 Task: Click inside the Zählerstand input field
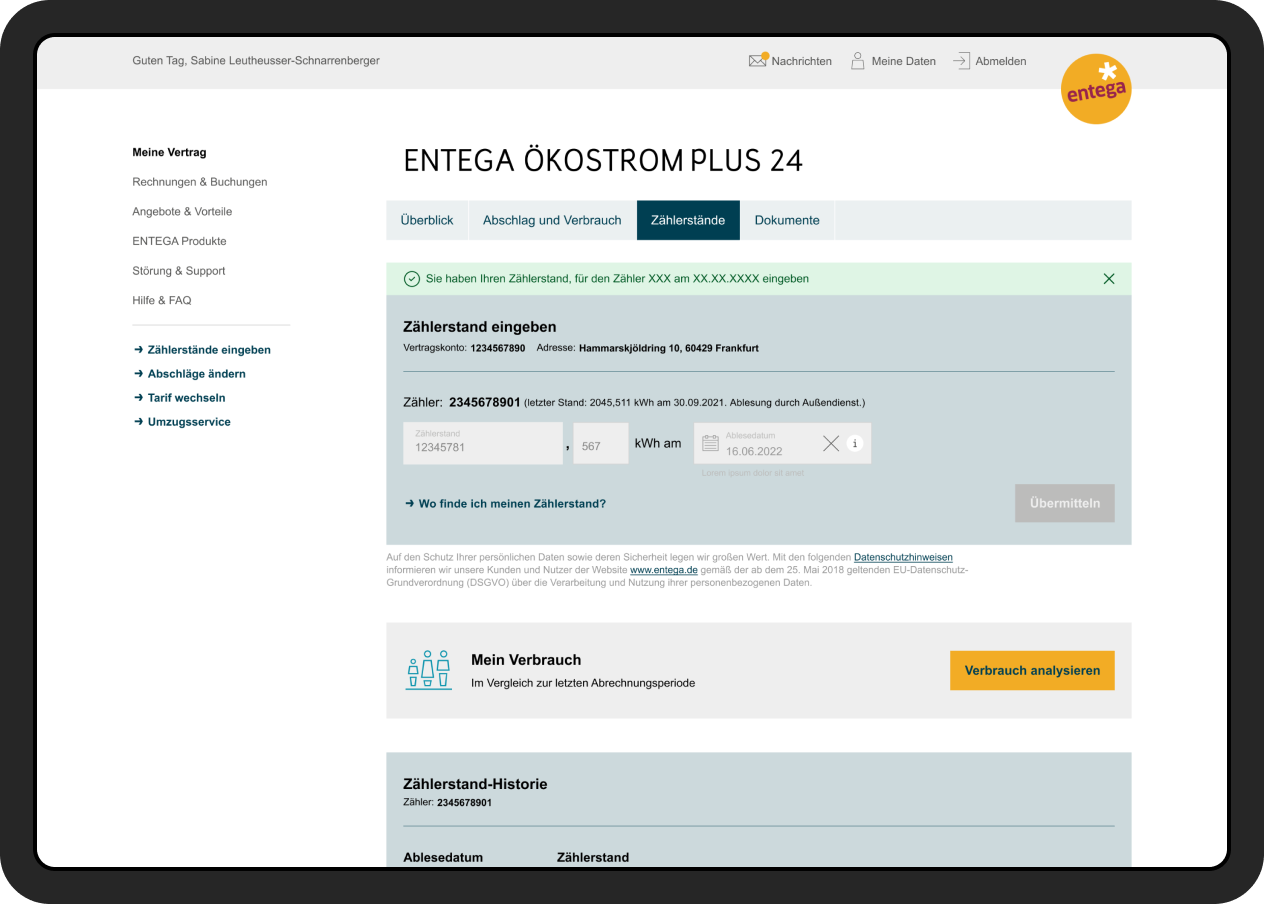pyautogui.click(x=482, y=443)
